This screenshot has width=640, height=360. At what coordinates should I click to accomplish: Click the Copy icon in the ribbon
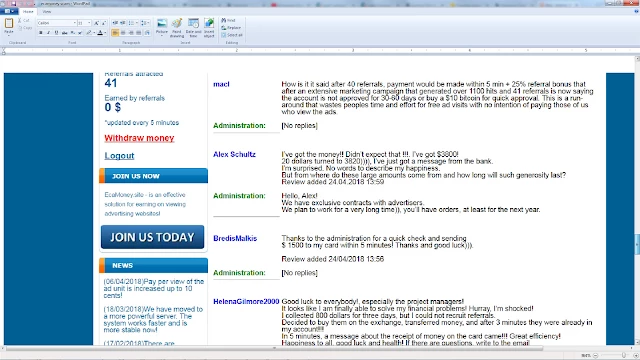tap(20, 28)
